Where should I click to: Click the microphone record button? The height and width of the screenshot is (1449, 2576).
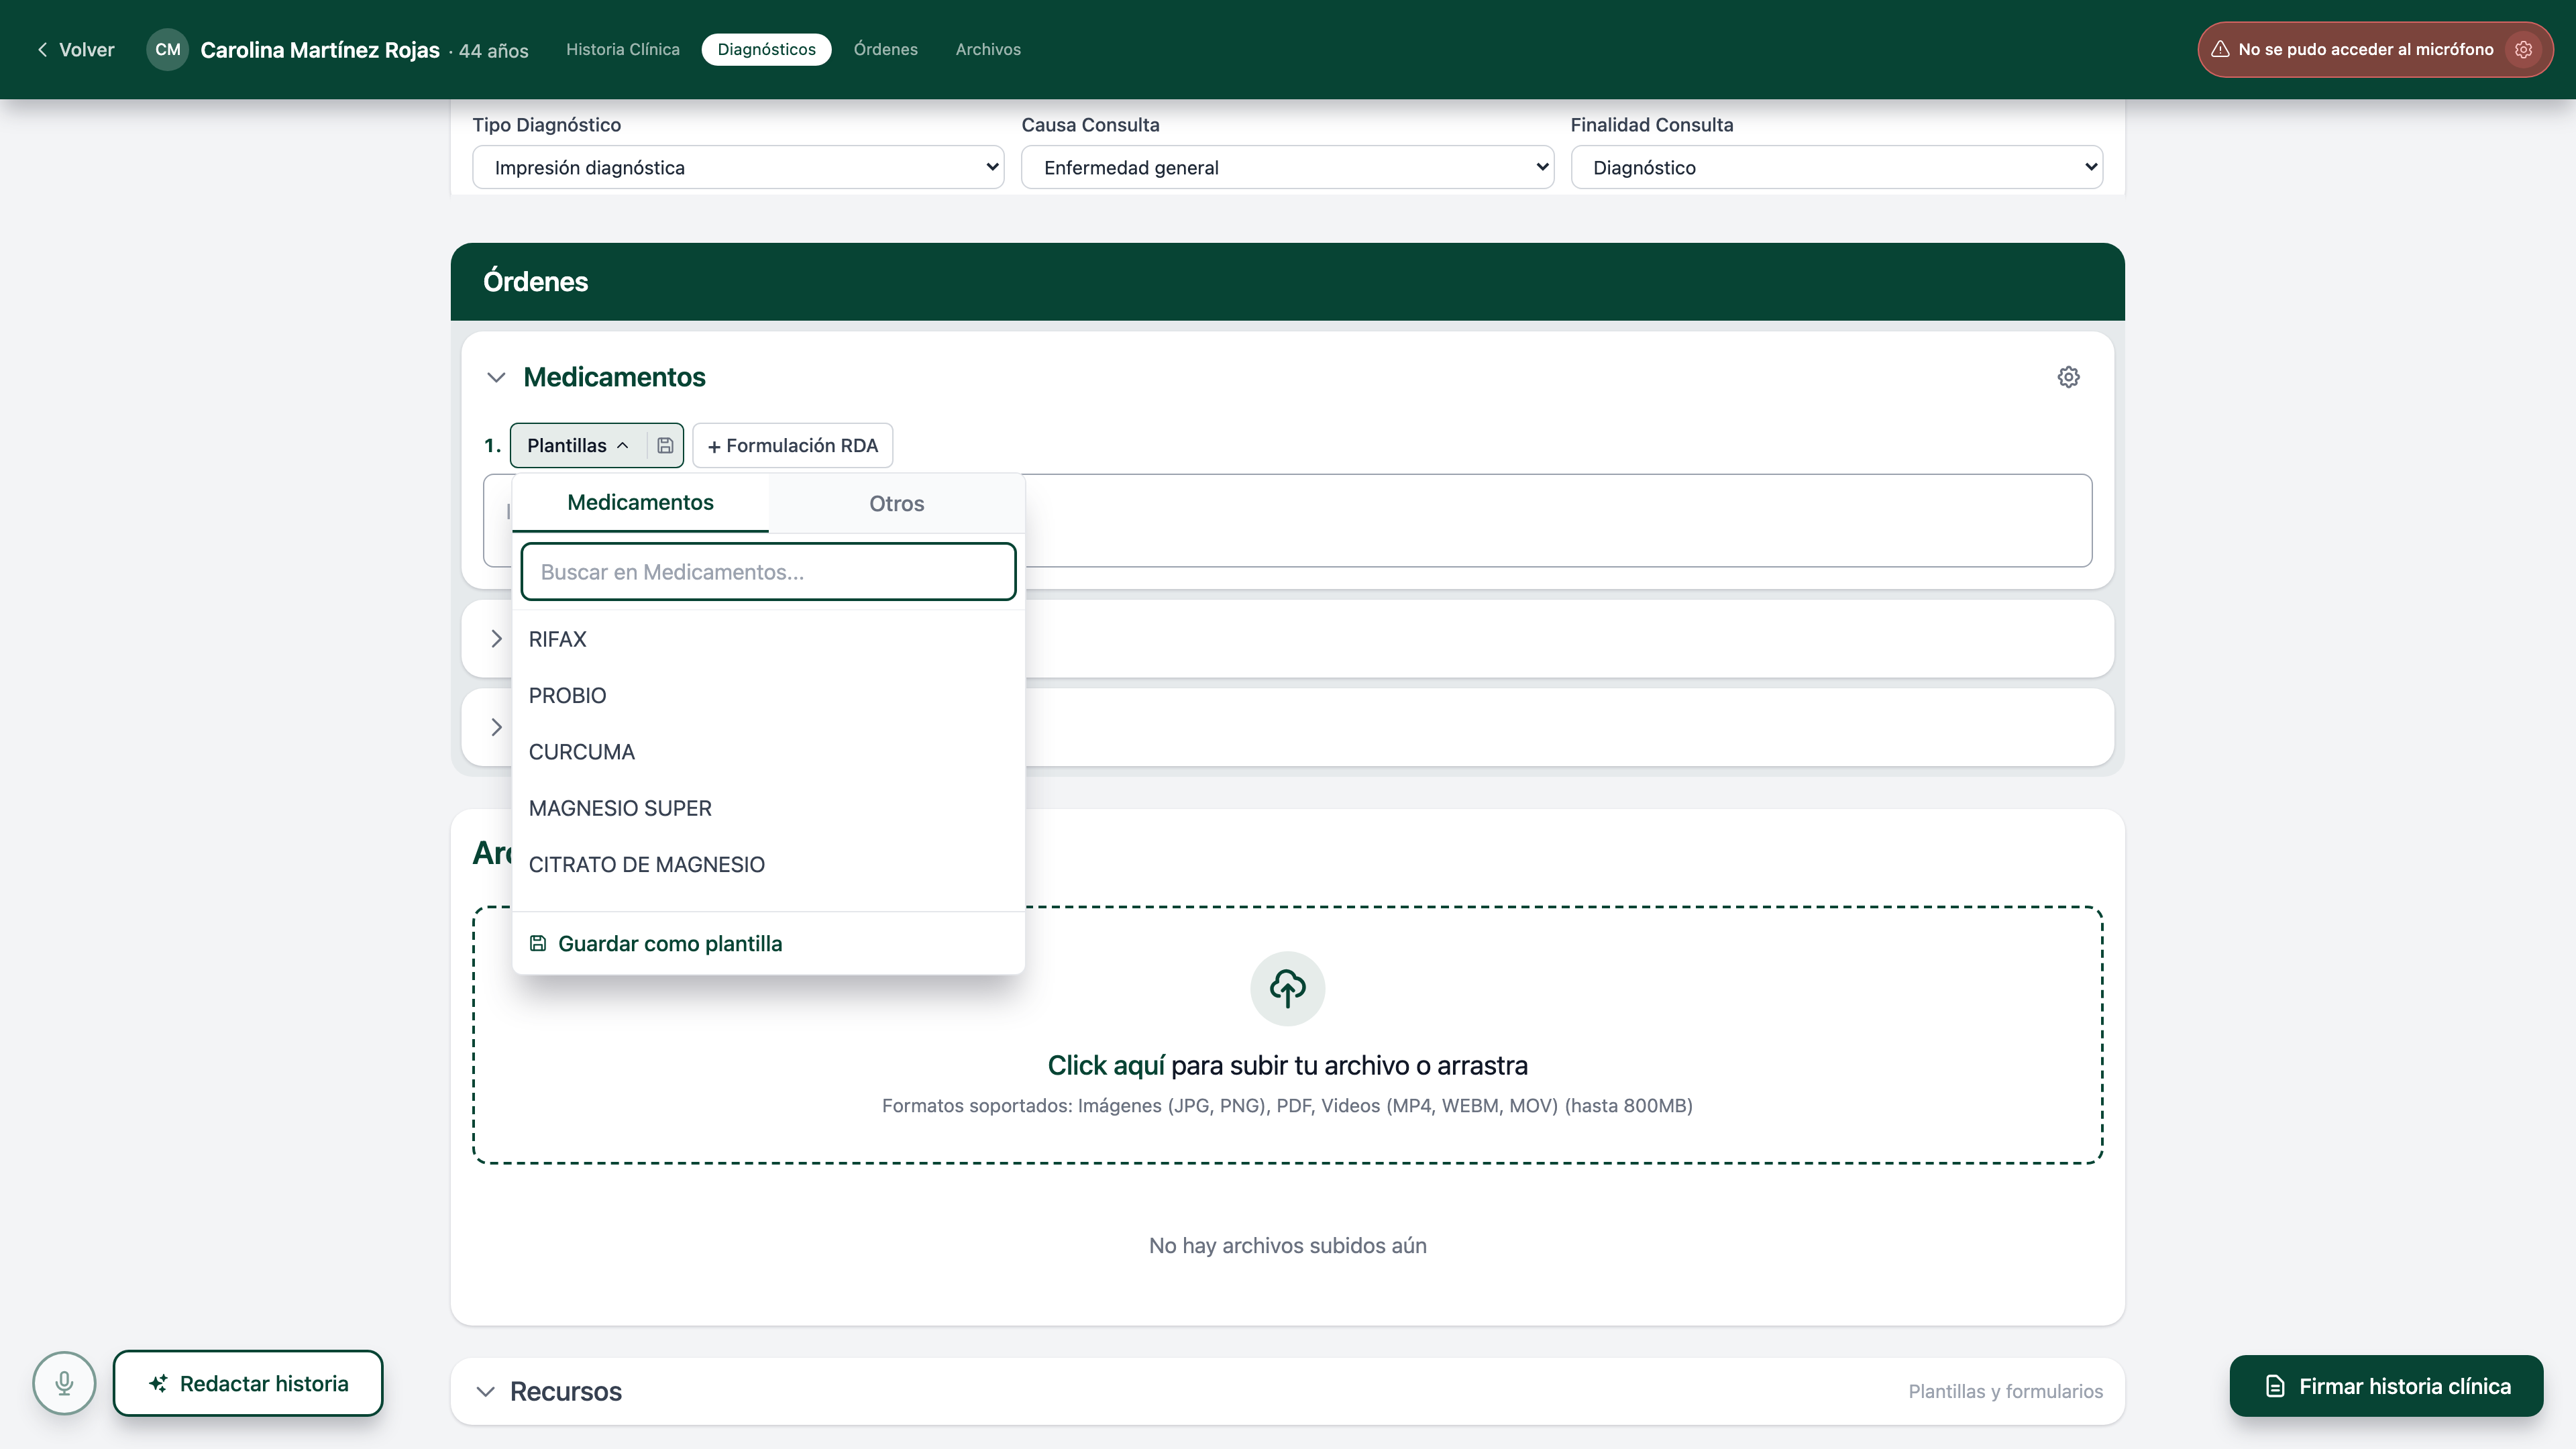(64, 1383)
